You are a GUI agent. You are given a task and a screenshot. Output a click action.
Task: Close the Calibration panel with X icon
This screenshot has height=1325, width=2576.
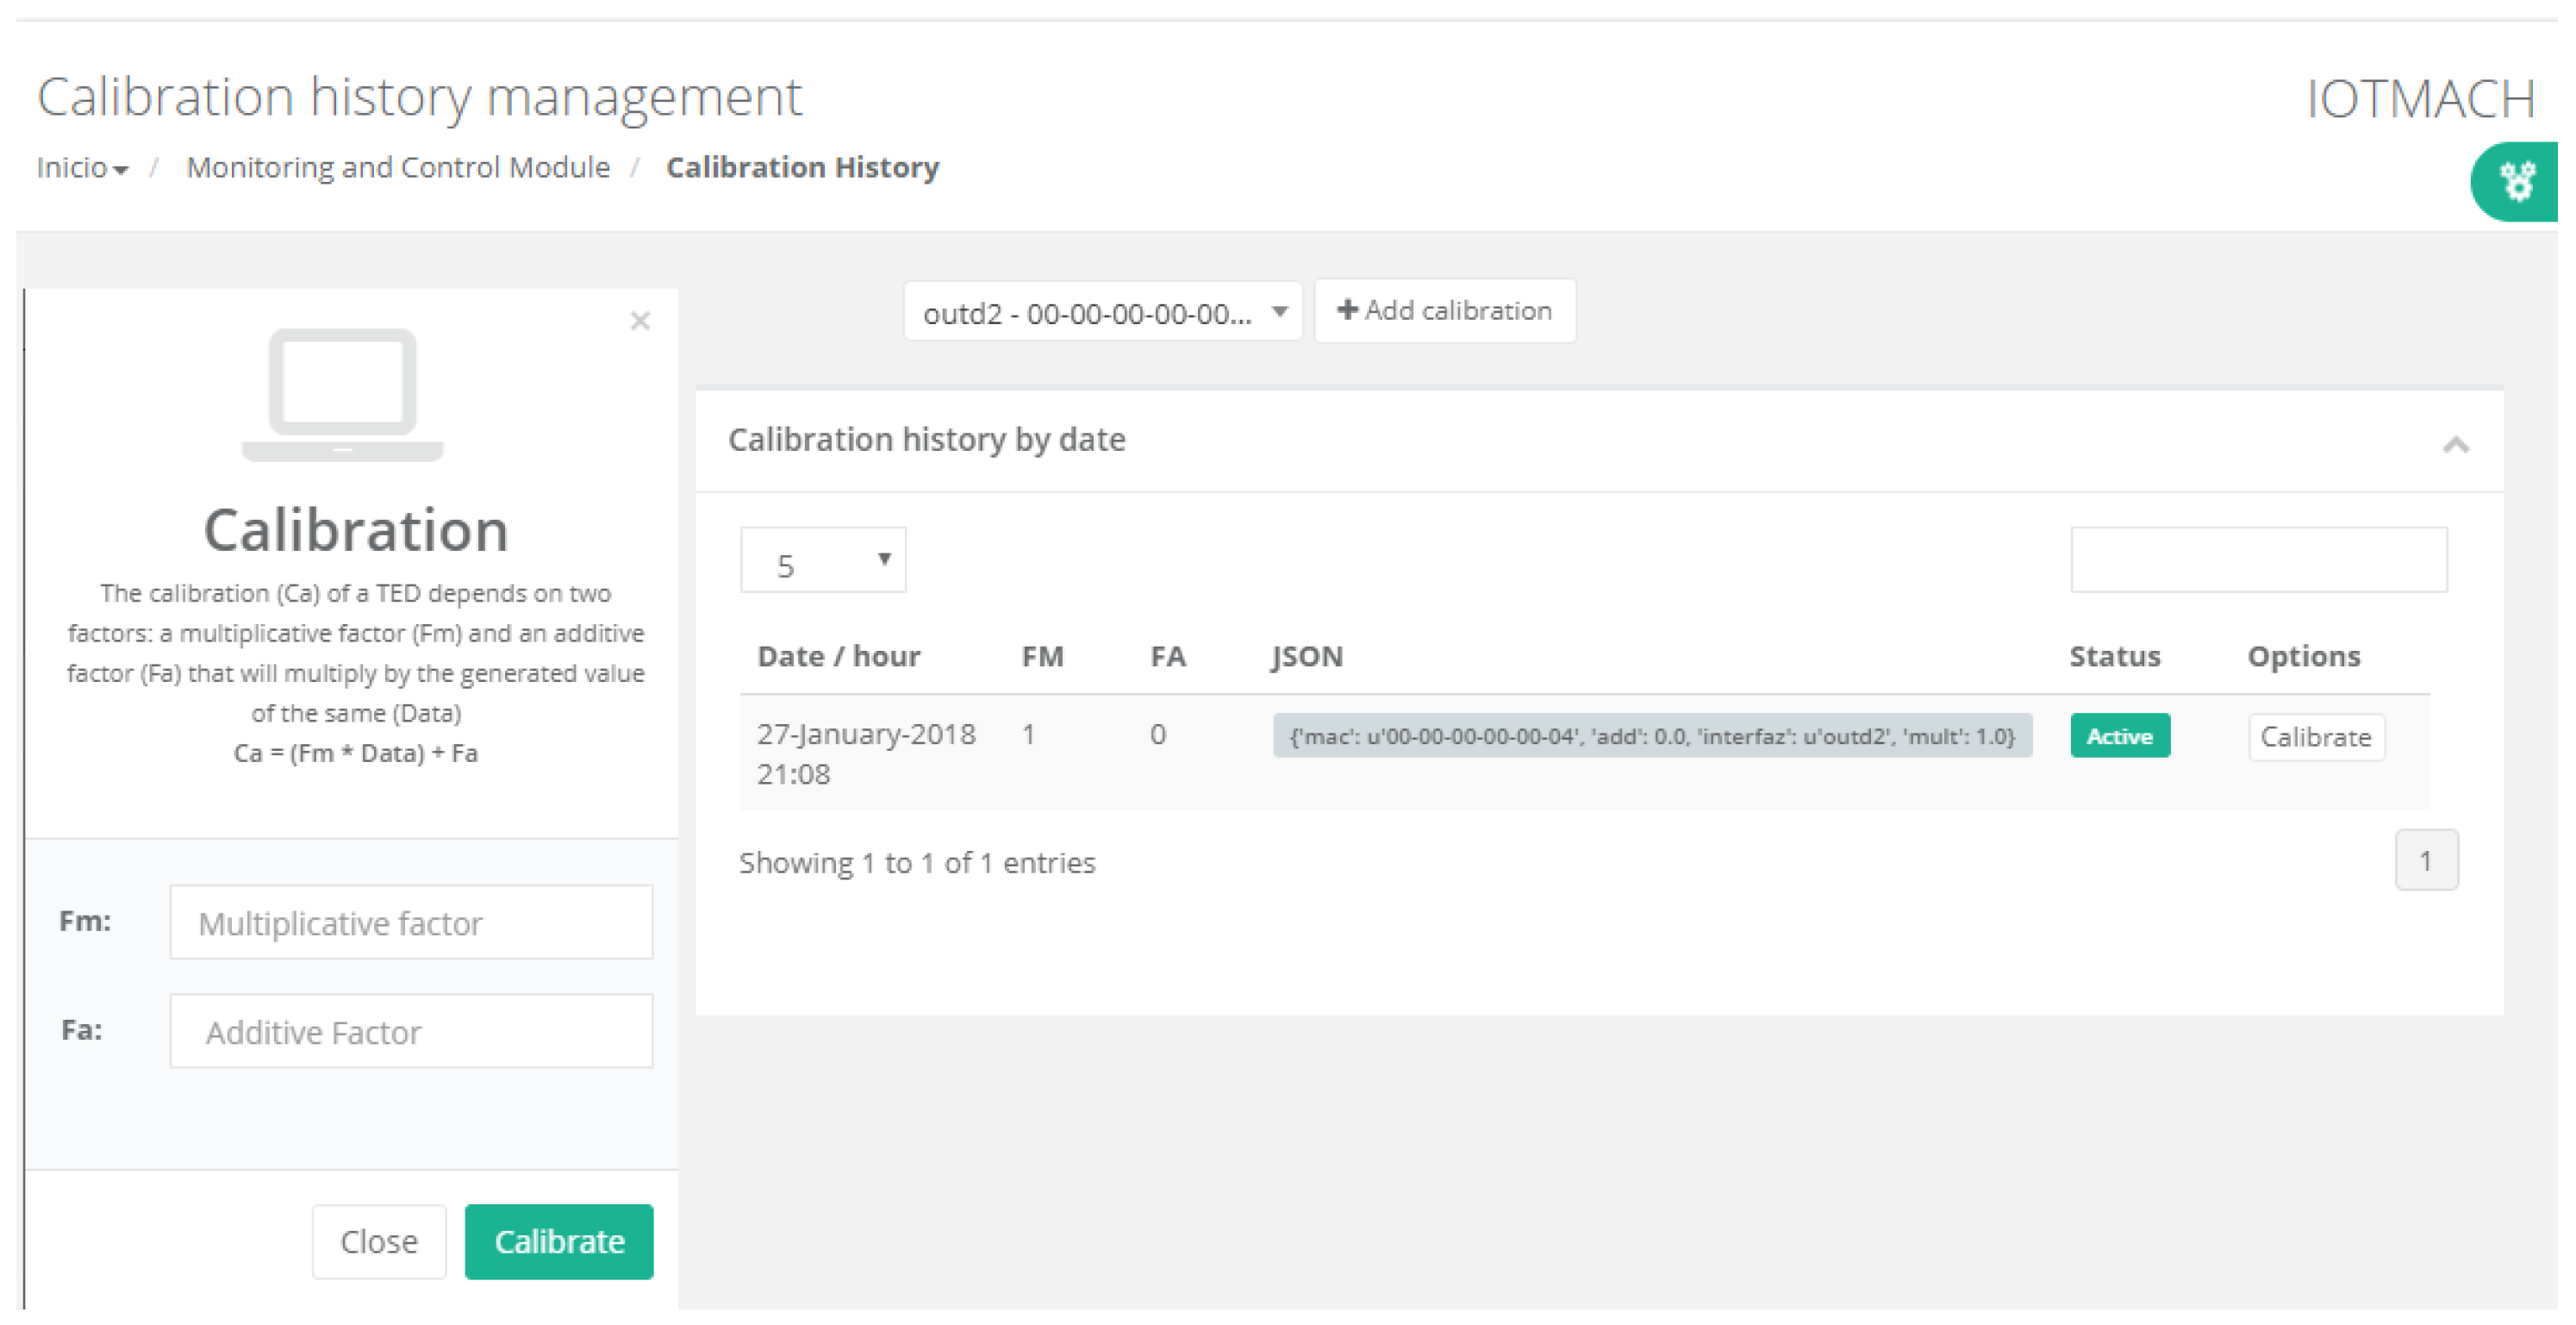point(640,321)
